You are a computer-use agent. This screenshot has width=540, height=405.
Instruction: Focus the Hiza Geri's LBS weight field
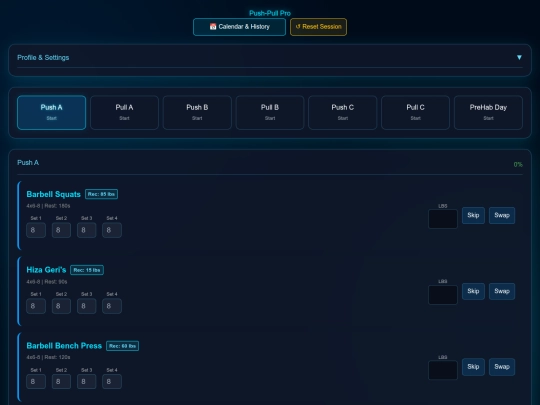click(x=443, y=295)
